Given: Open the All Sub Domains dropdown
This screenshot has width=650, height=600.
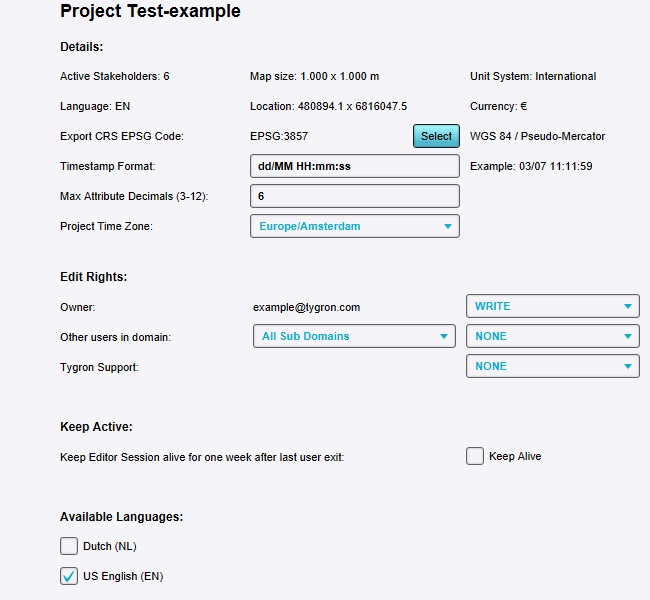Looking at the screenshot, I should (x=355, y=336).
